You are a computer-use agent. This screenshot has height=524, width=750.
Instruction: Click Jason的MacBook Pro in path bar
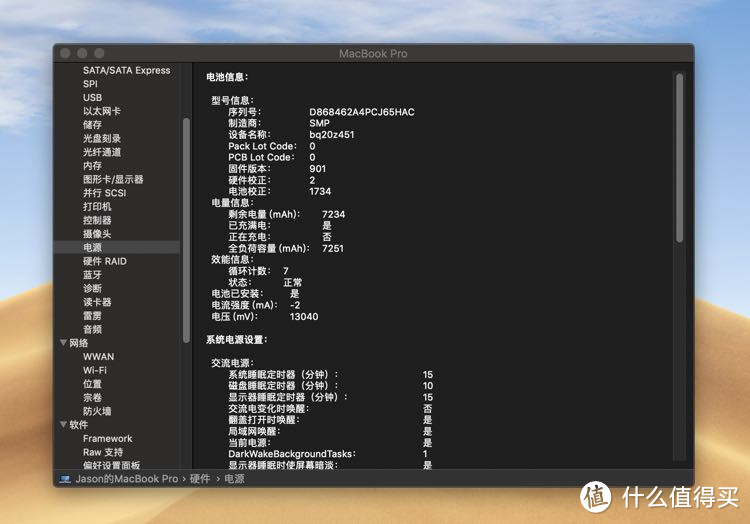(126, 479)
